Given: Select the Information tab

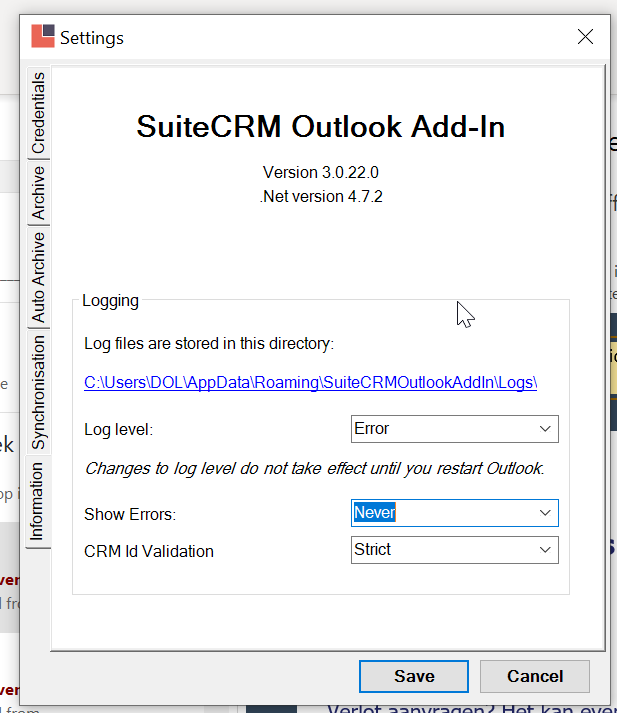Looking at the screenshot, I should coord(38,501).
